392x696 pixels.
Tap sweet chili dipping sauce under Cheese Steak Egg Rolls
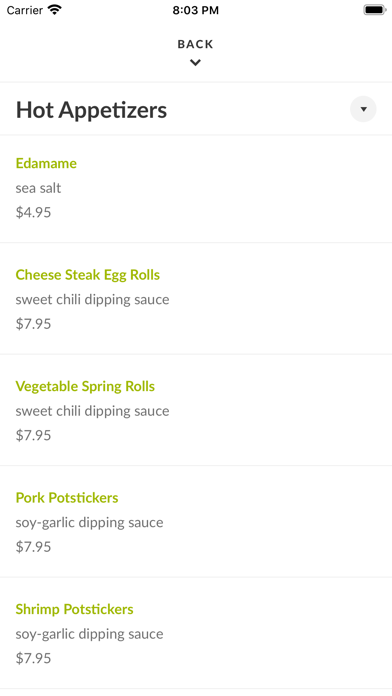(92, 300)
